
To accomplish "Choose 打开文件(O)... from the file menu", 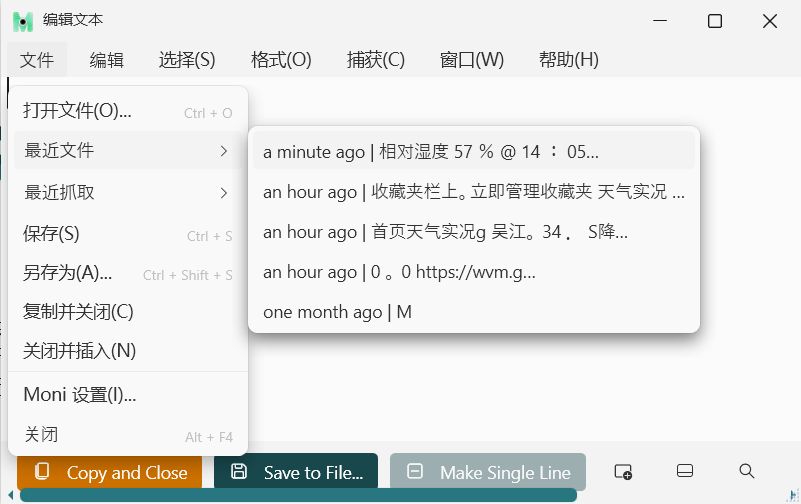I will click(78, 112).
